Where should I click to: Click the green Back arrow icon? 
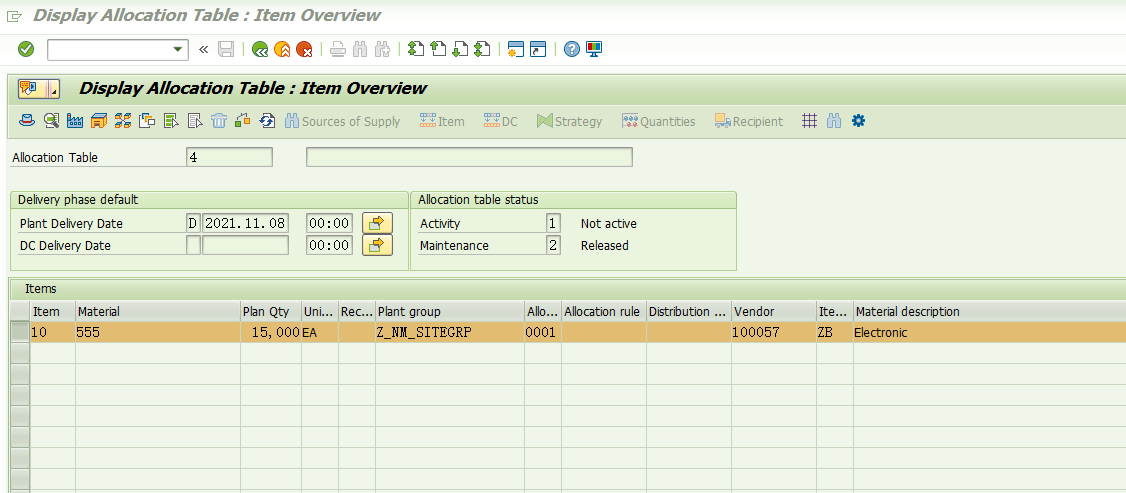coord(260,50)
